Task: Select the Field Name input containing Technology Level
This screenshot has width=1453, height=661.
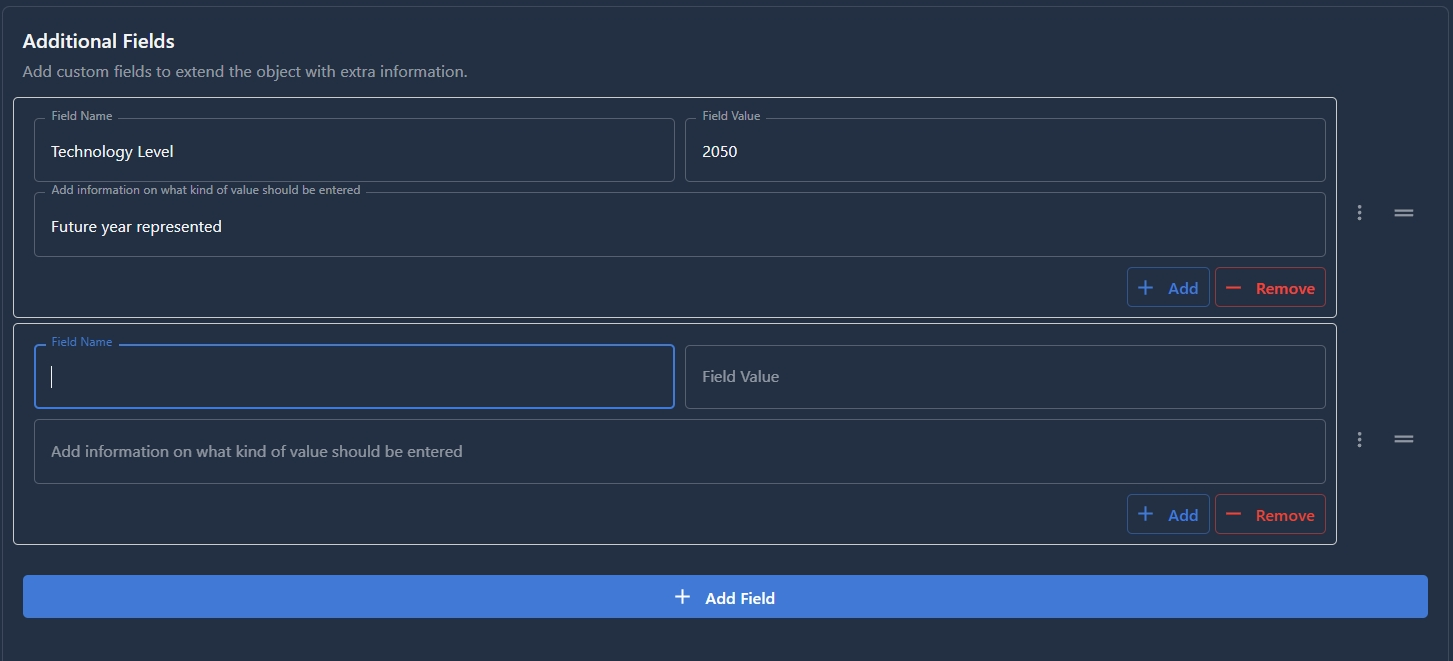Action: tap(354, 150)
